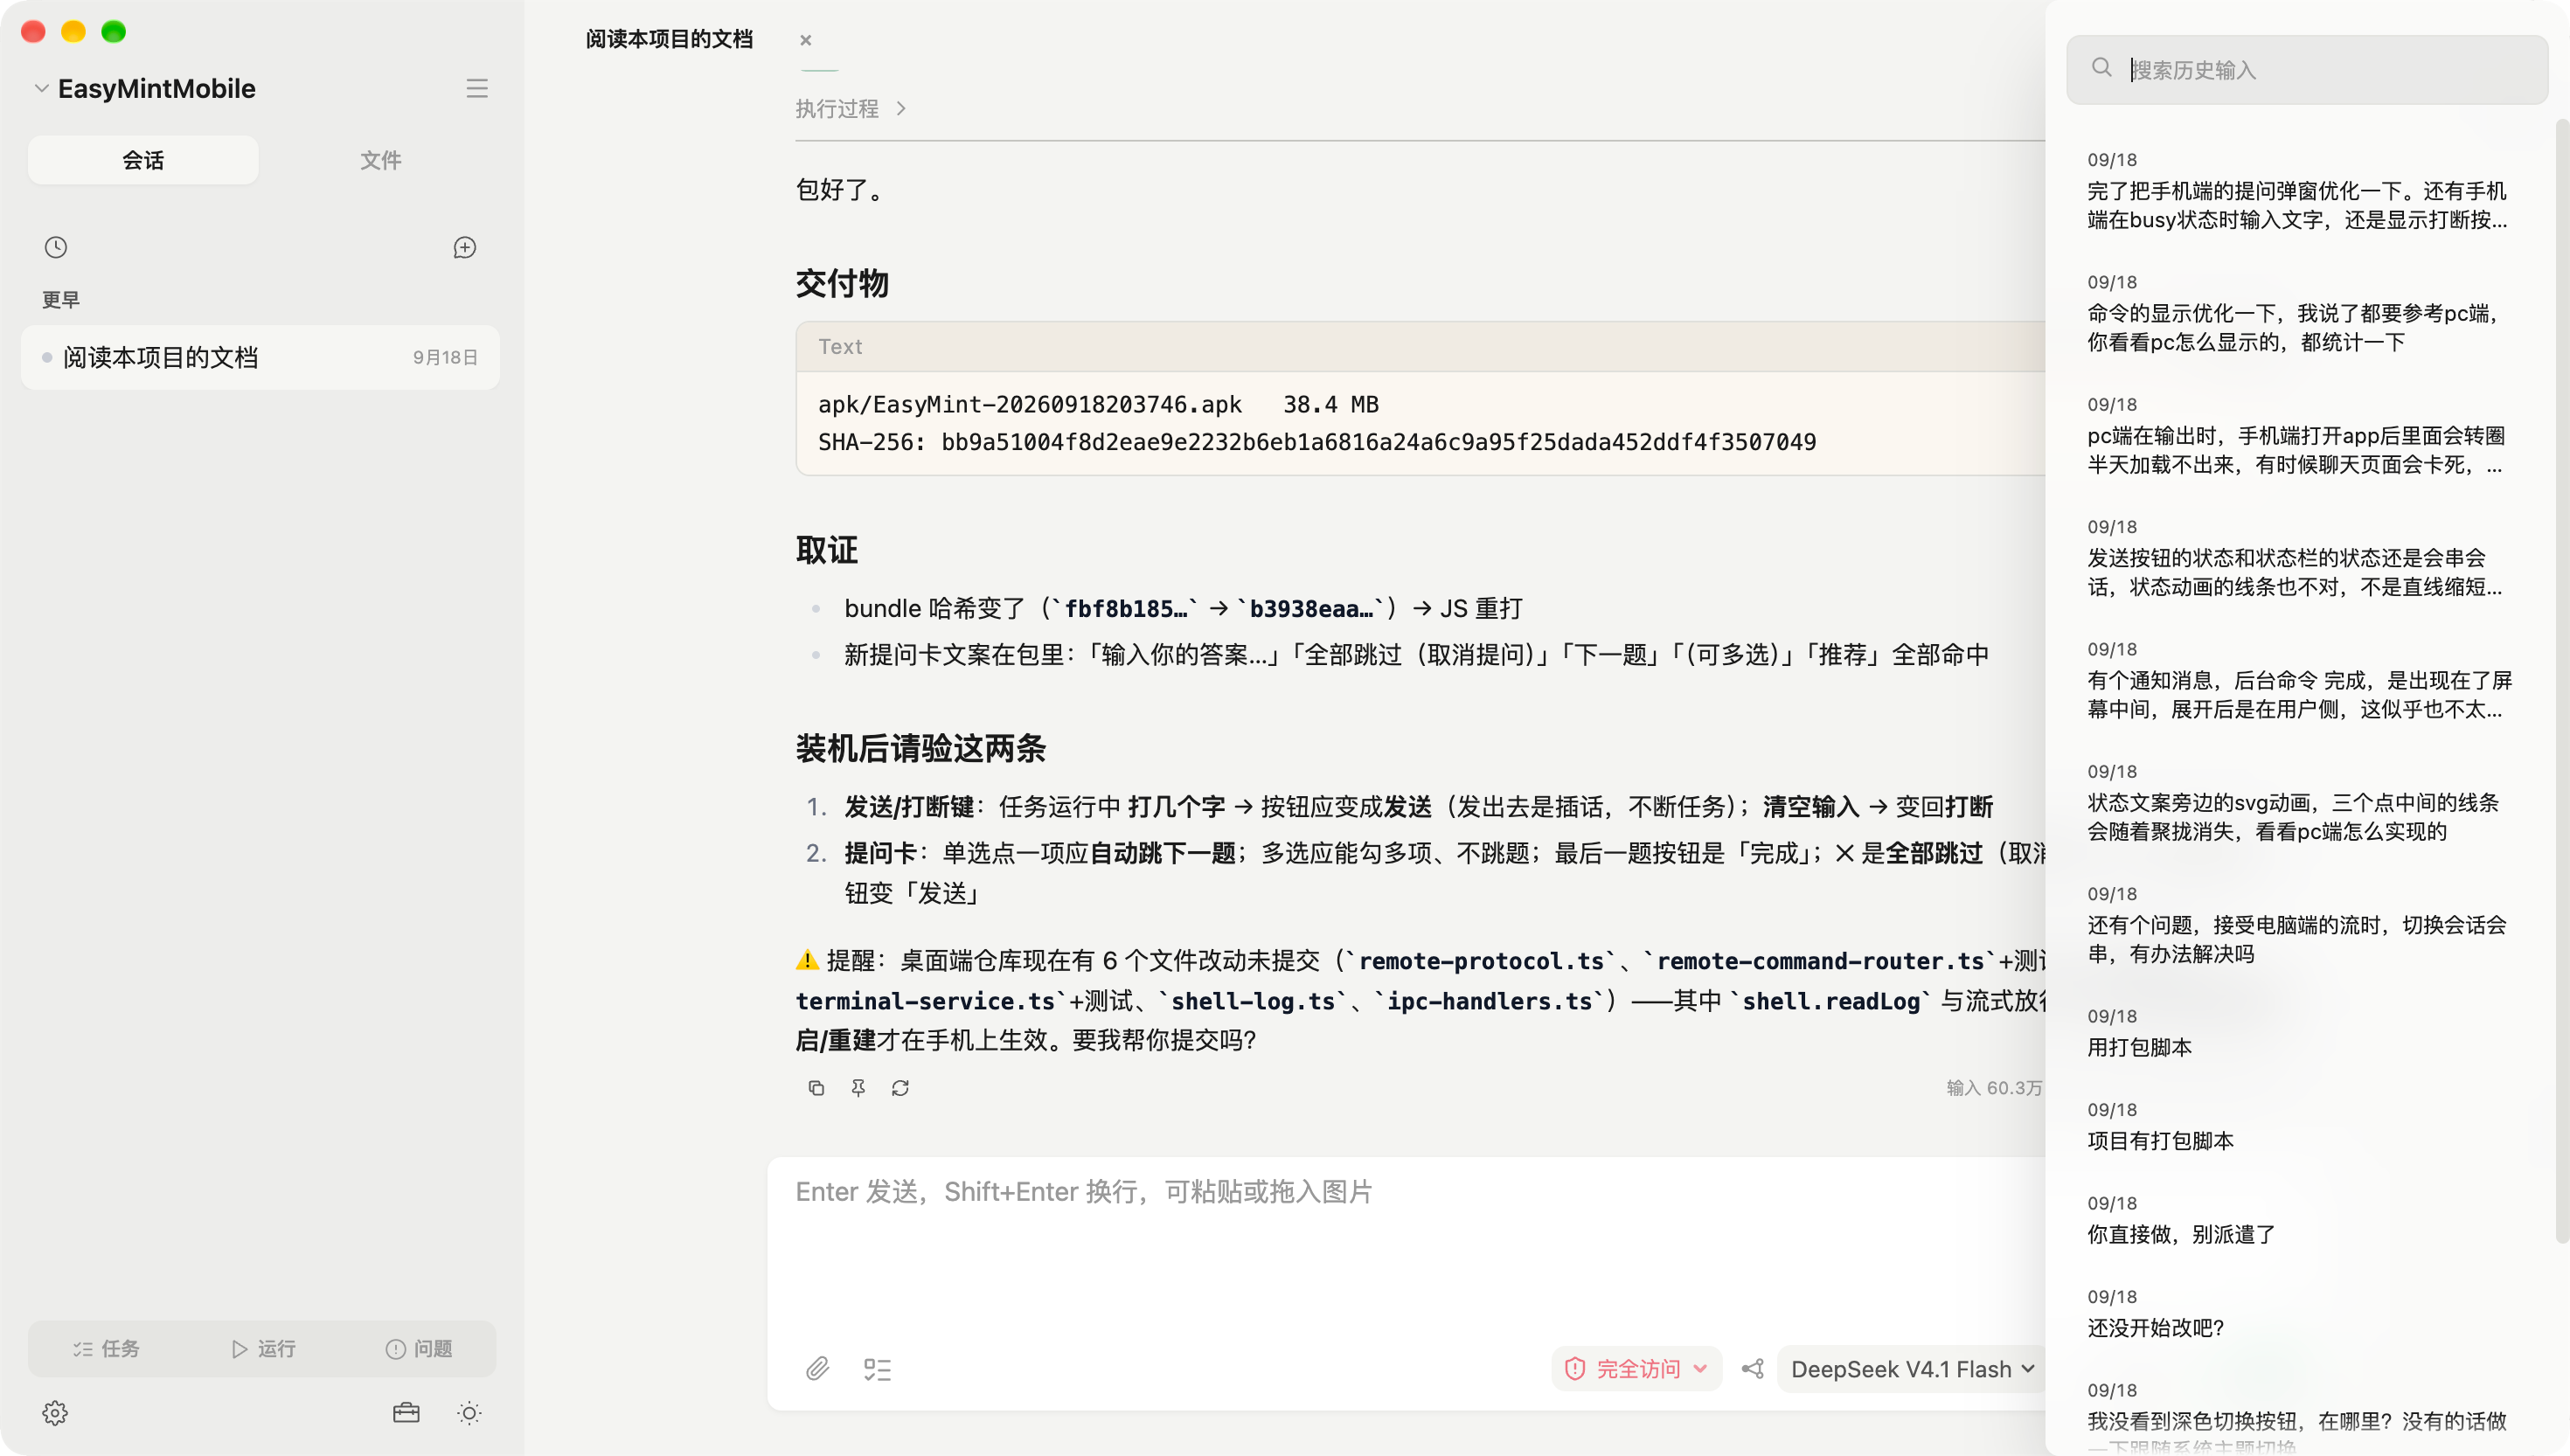
Task: Select the 阅读本项目的文档 session from 9月18日
Action: coord(260,357)
